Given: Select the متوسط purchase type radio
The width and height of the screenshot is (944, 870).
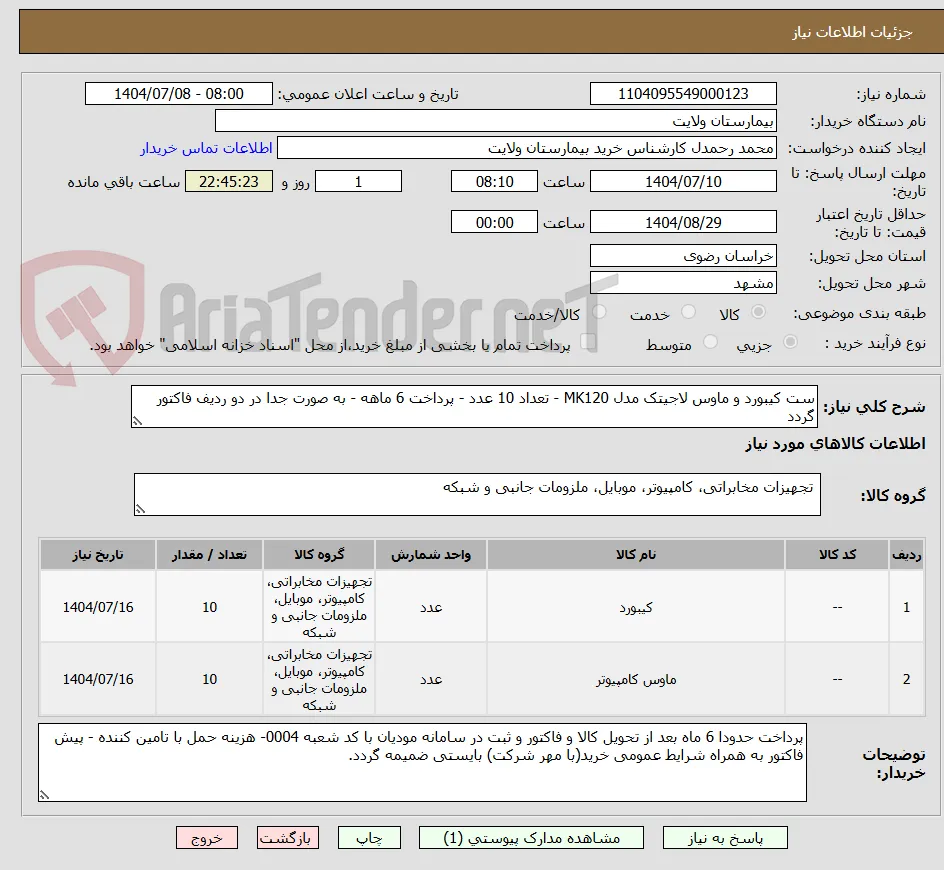Looking at the screenshot, I should click(710, 342).
